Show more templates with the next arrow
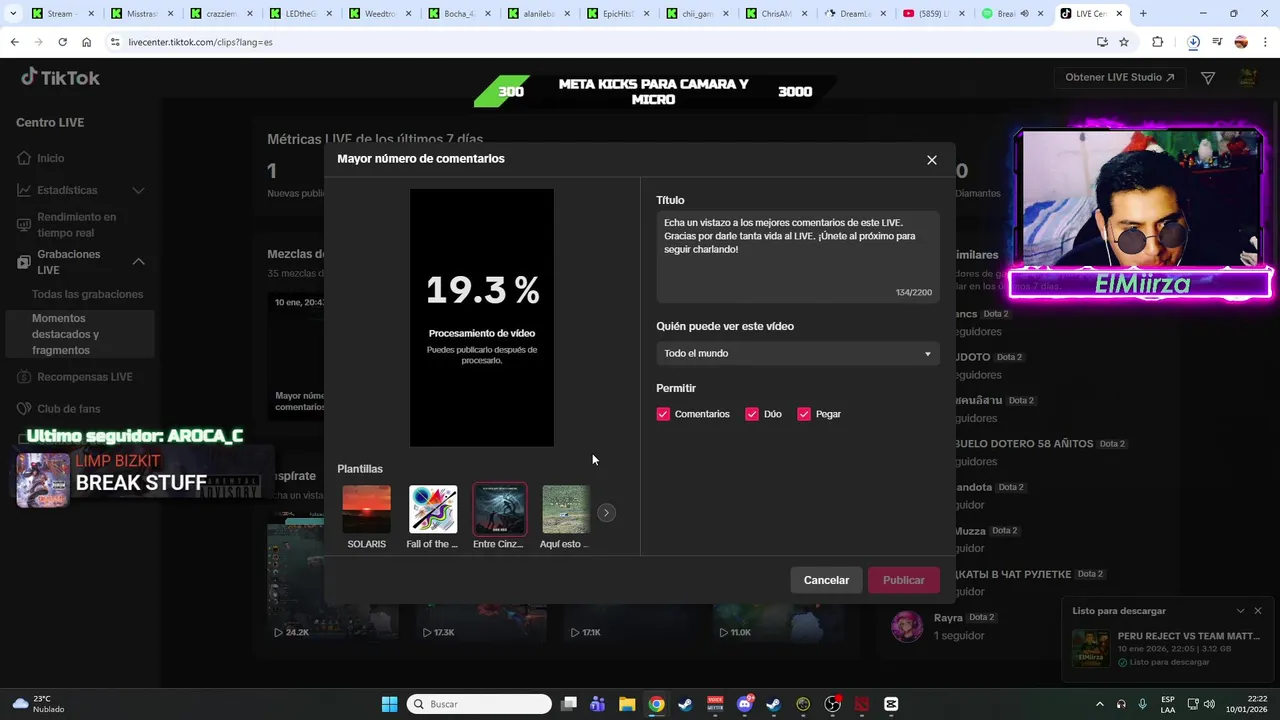The height and width of the screenshot is (720, 1280). pos(606,512)
